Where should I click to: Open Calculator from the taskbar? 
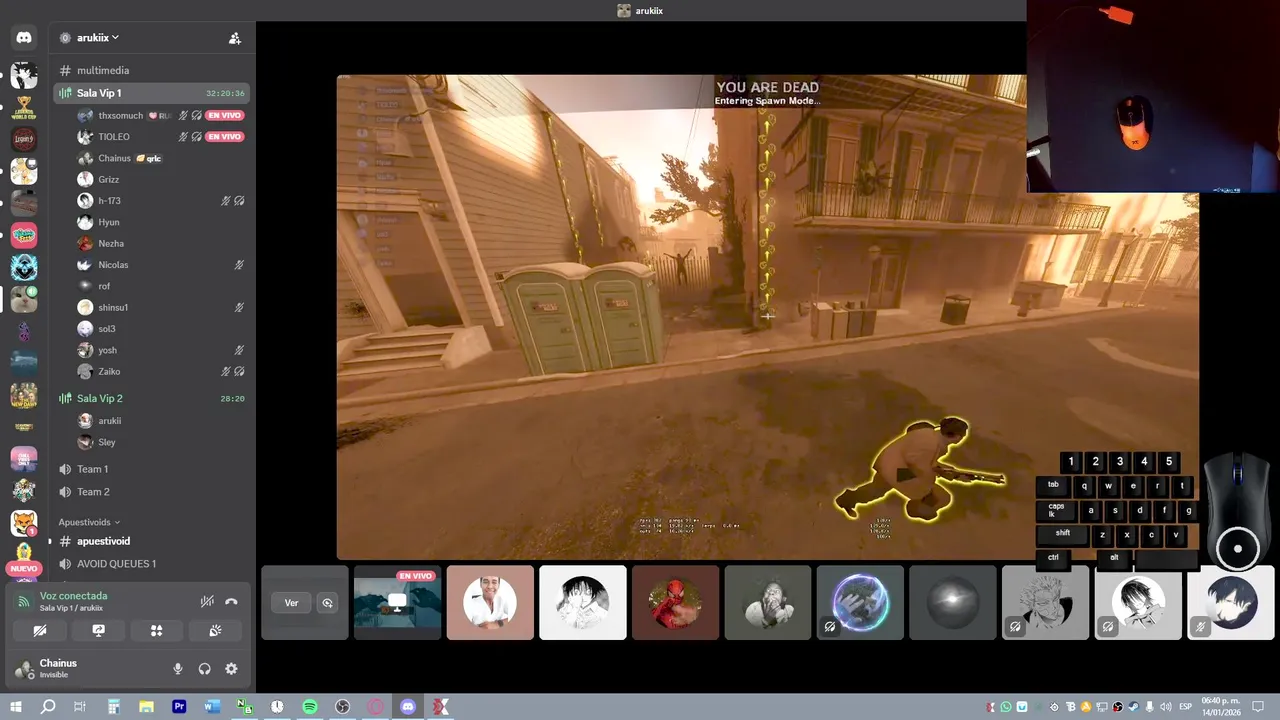click(x=113, y=707)
